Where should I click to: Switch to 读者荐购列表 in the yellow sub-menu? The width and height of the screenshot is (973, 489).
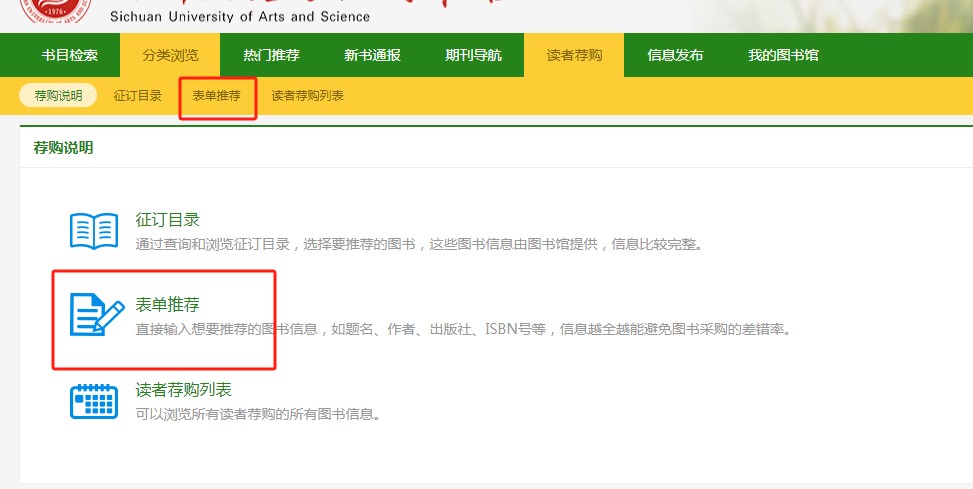coord(307,96)
